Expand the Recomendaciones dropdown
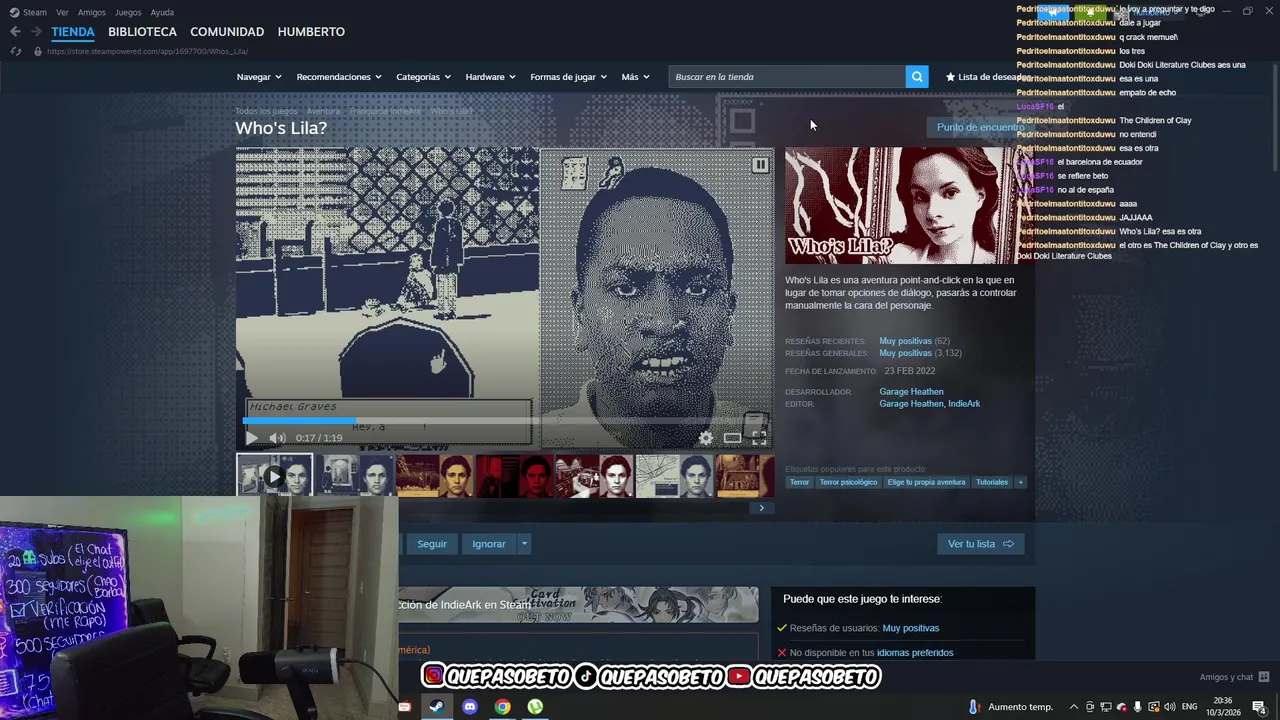This screenshot has width=1280, height=720. [340, 77]
